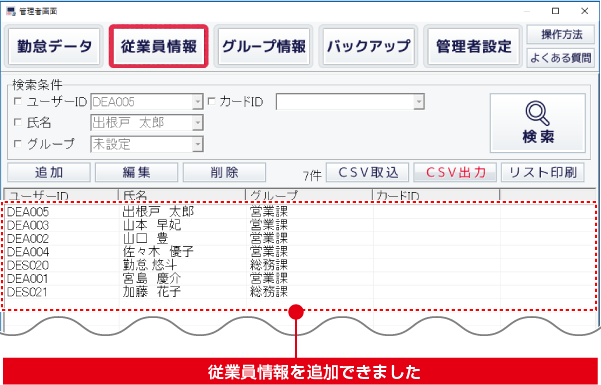The height and width of the screenshot is (385, 601).
Task: Click 営業課 in the 宮島 慶介 row
Action: coord(269,278)
